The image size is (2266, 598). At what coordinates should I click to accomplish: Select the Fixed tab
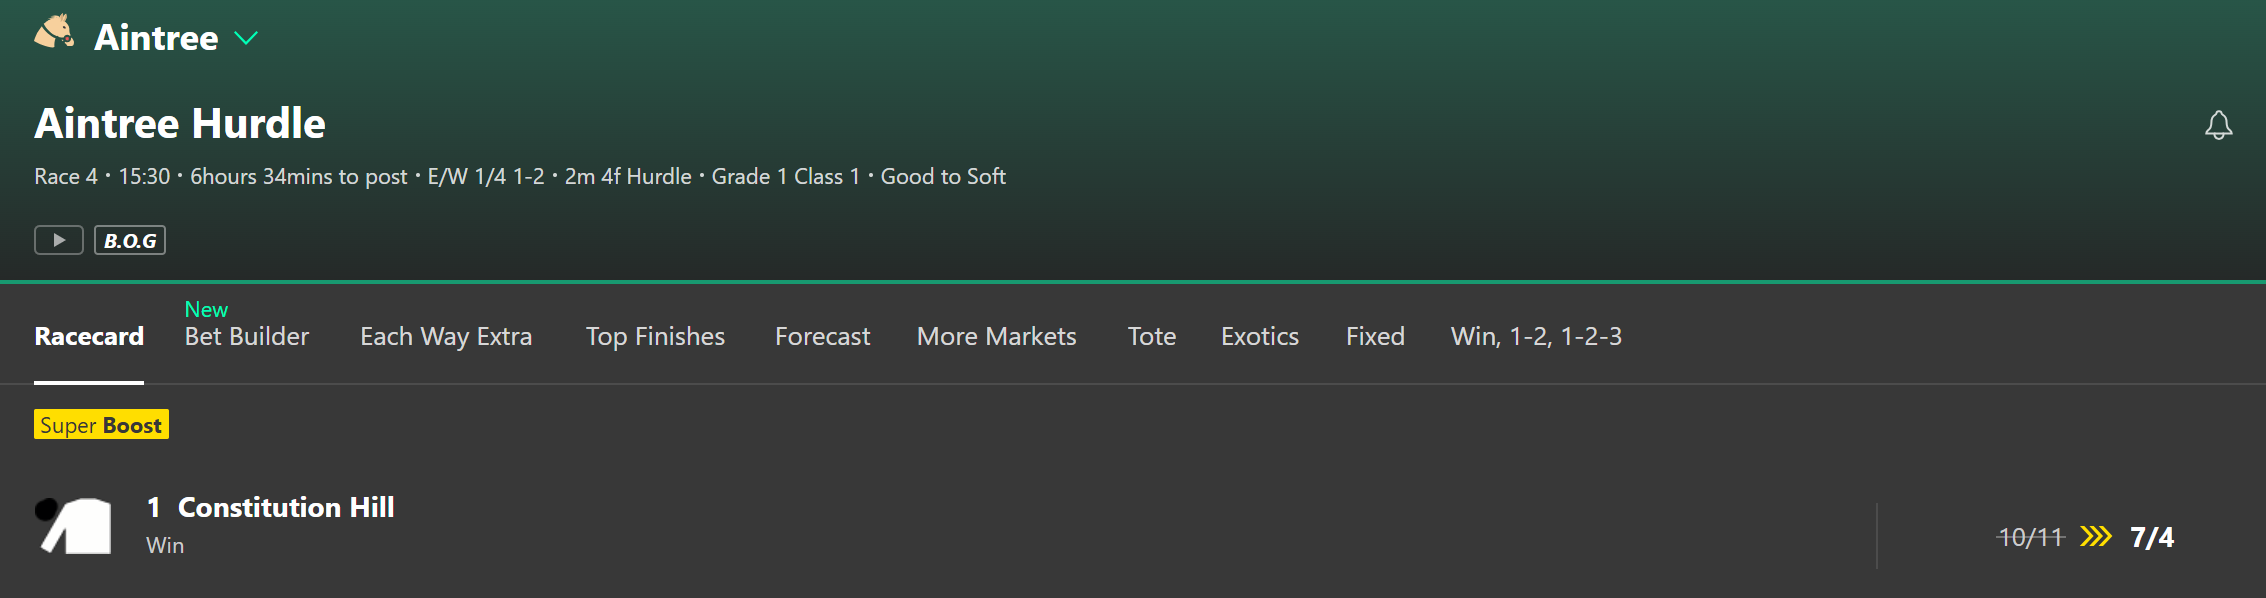(1375, 336)
